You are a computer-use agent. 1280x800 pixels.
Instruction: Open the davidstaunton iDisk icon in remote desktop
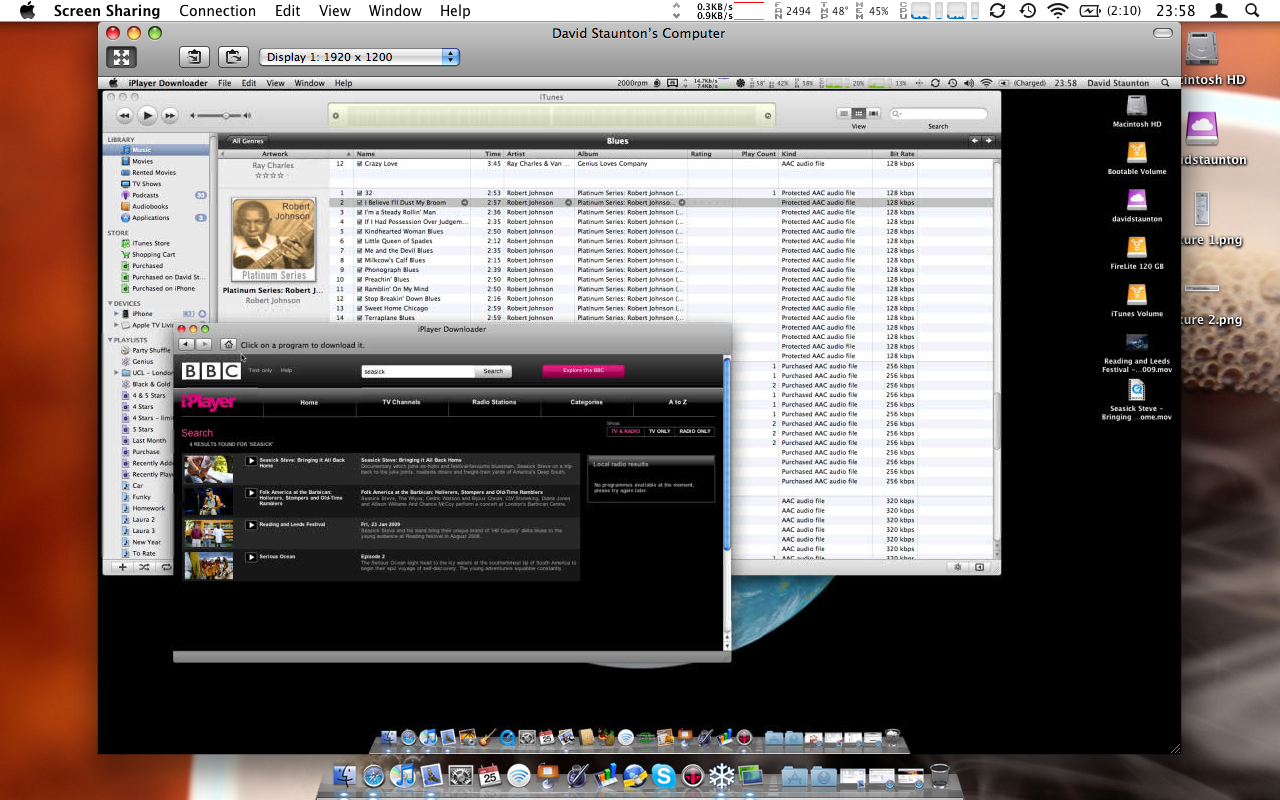point(1137,200)
